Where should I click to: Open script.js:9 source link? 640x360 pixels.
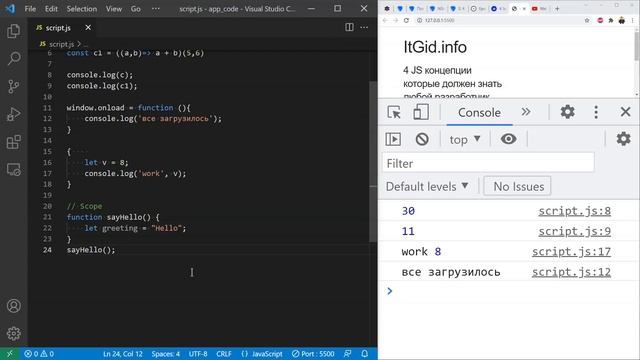(574, 231)
